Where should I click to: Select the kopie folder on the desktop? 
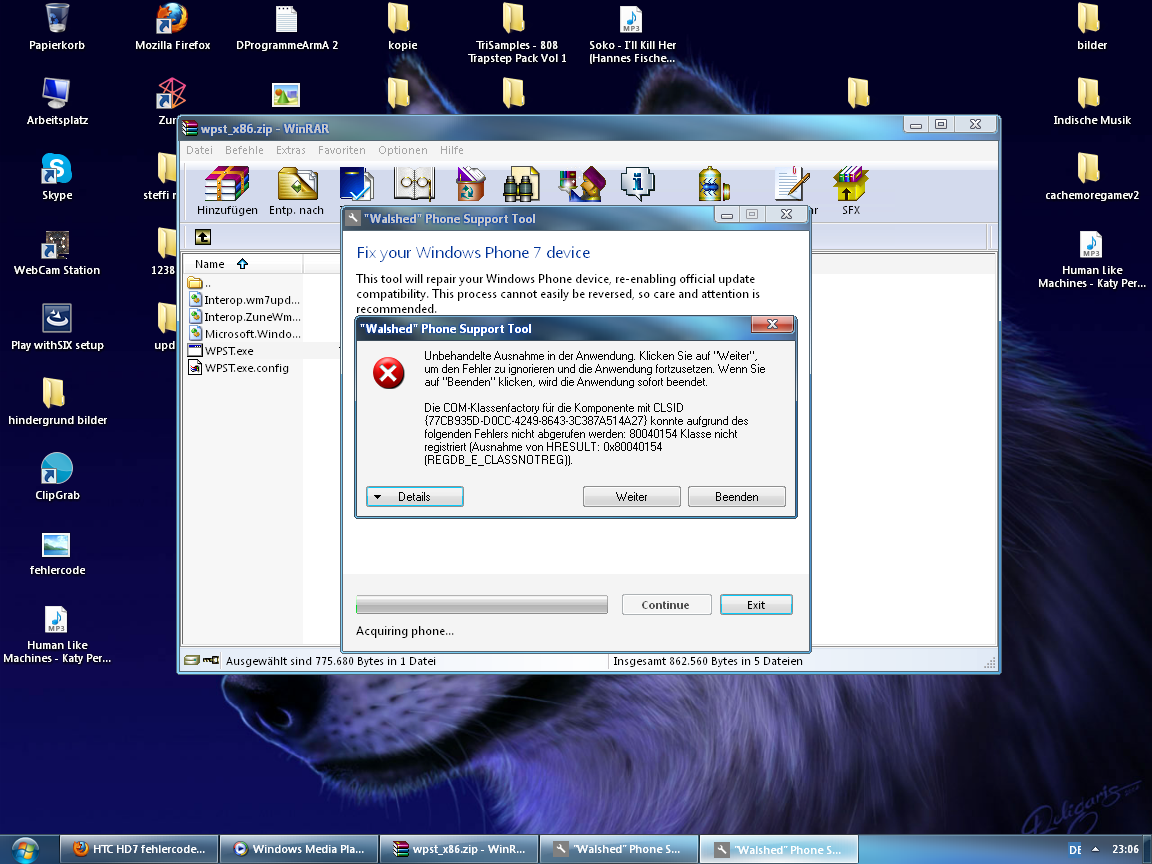pos(402,27)
